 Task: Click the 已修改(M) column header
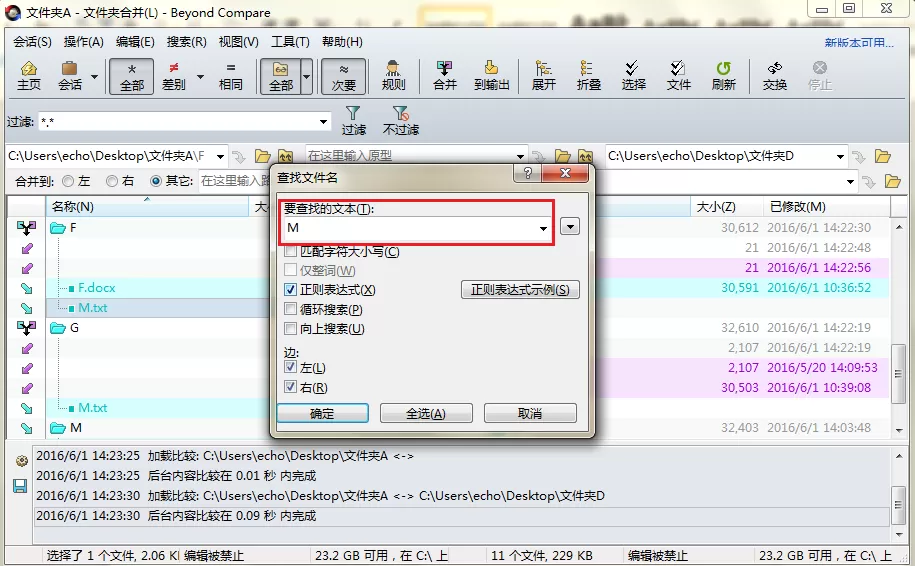pos(826,207)
